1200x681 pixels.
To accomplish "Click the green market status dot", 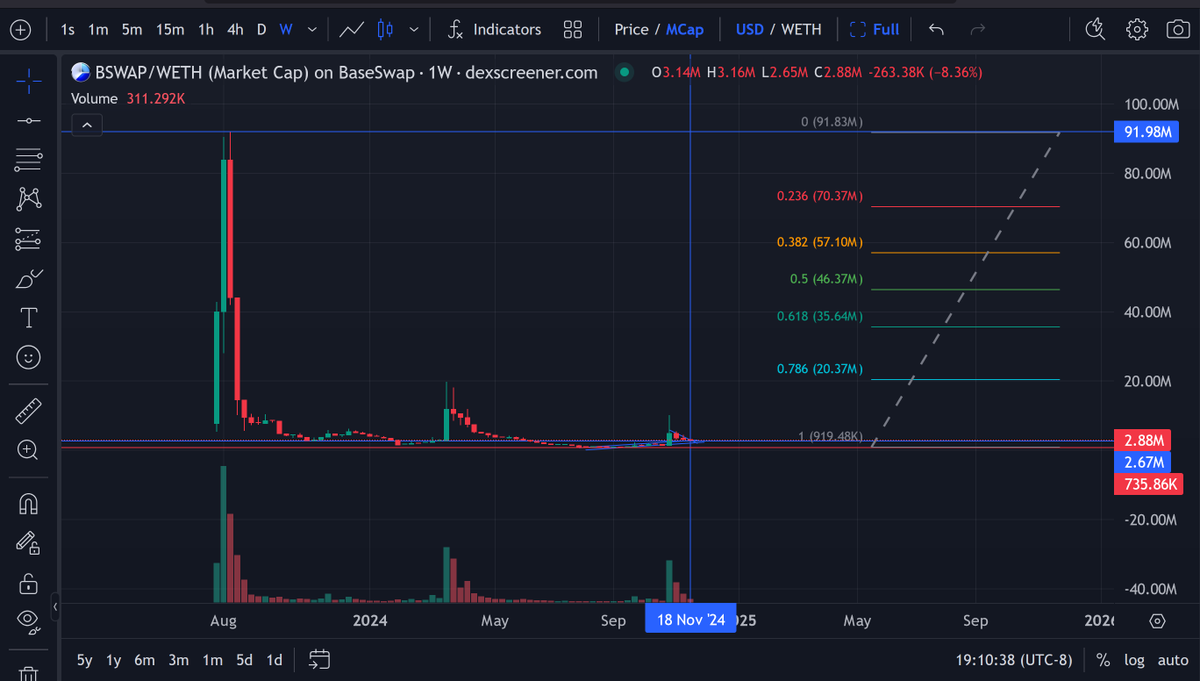I will [x=624, y=72].
